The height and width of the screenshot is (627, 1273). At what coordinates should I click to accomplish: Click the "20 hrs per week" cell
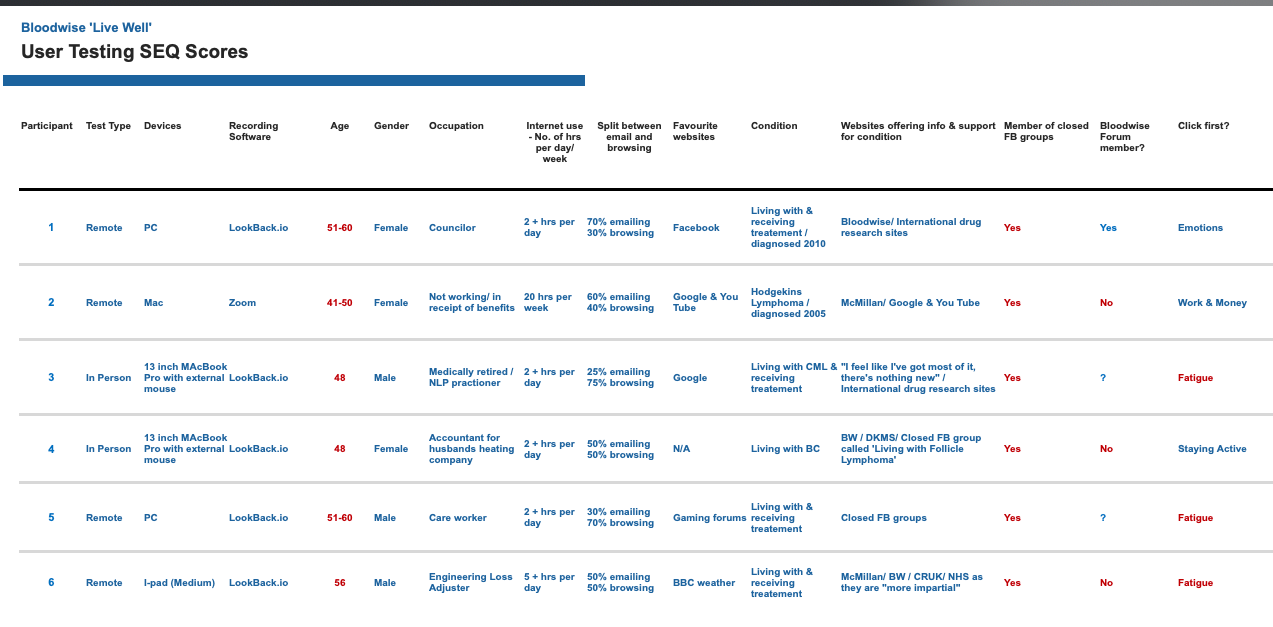click(548, 303)
